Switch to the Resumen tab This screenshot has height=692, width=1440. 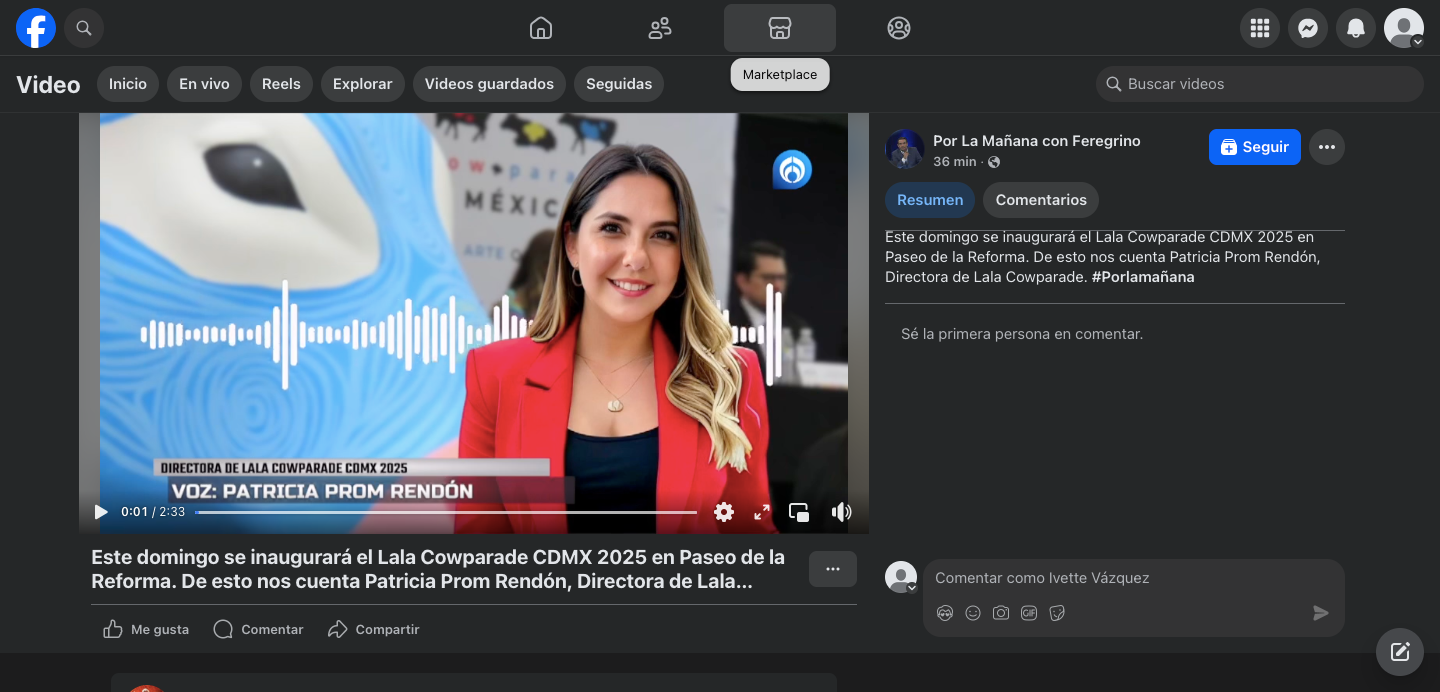[x=930, y=200]
